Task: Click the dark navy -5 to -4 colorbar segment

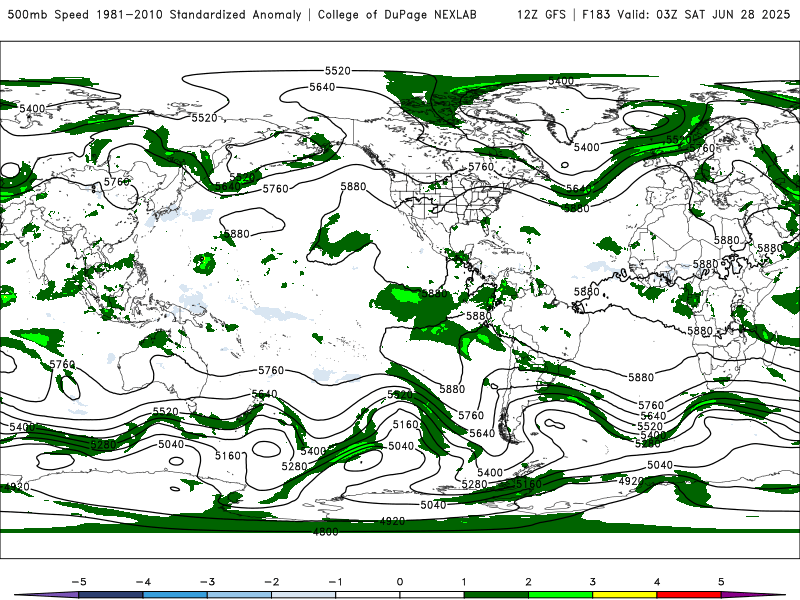Action: (111, 595)
